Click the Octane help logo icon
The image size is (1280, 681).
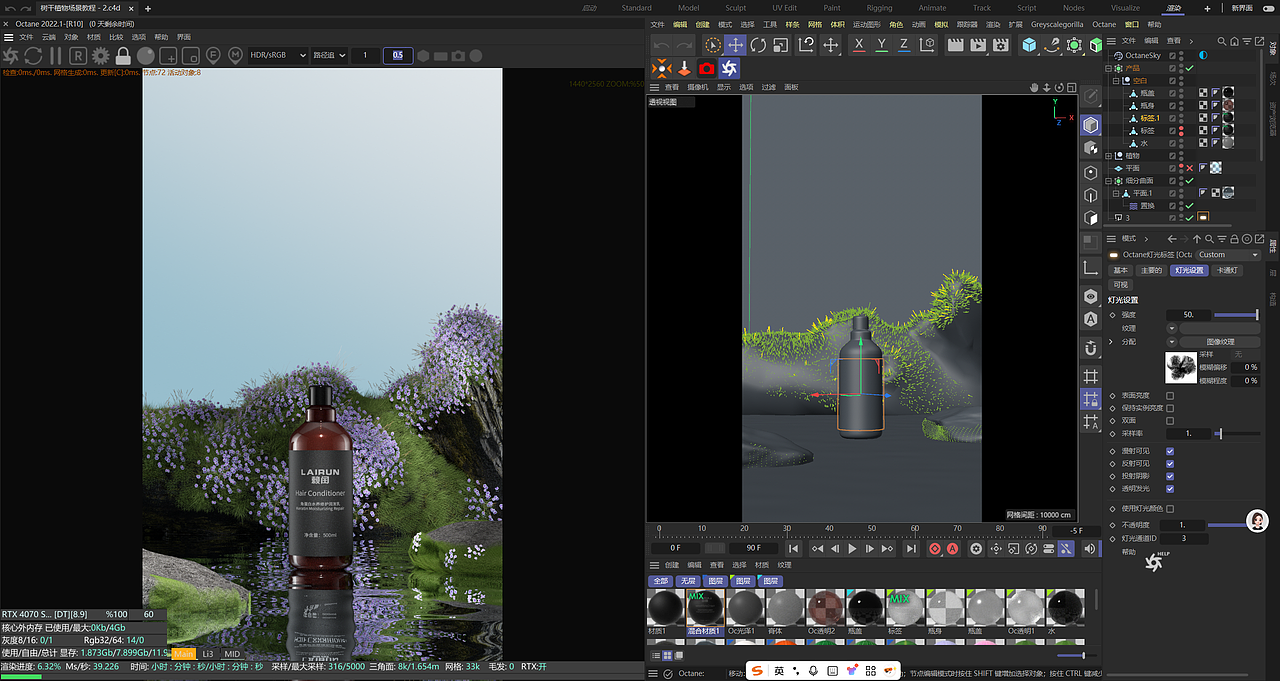pos(1154,563)
